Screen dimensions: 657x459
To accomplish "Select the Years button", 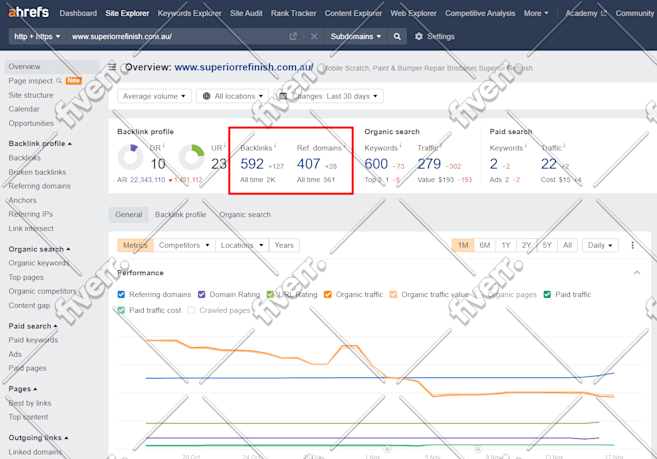I will point(284,245).
